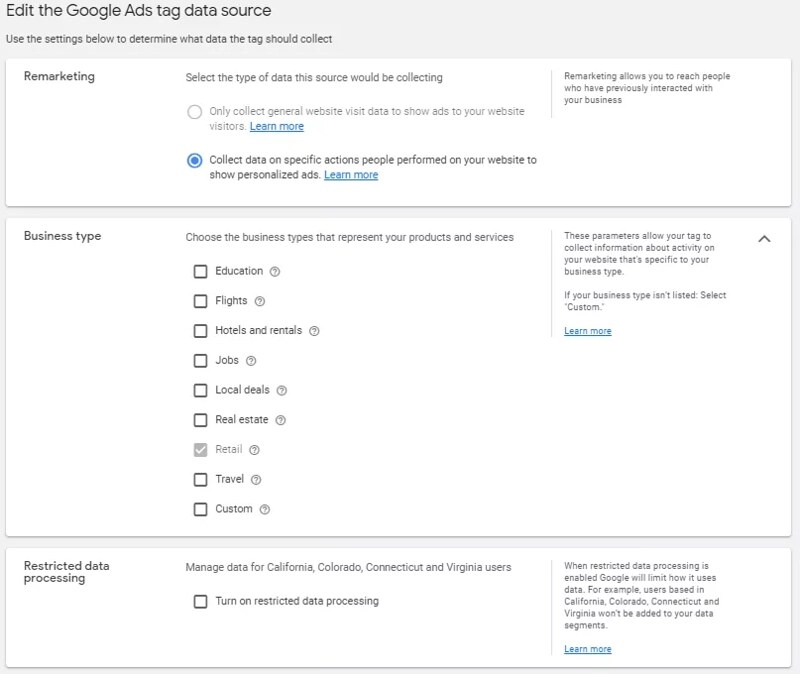Image resolution: width=800 pixels, height=674 pixels.
Task: Open help tooltip for Flights business type
Action: (x=258, y=300)
